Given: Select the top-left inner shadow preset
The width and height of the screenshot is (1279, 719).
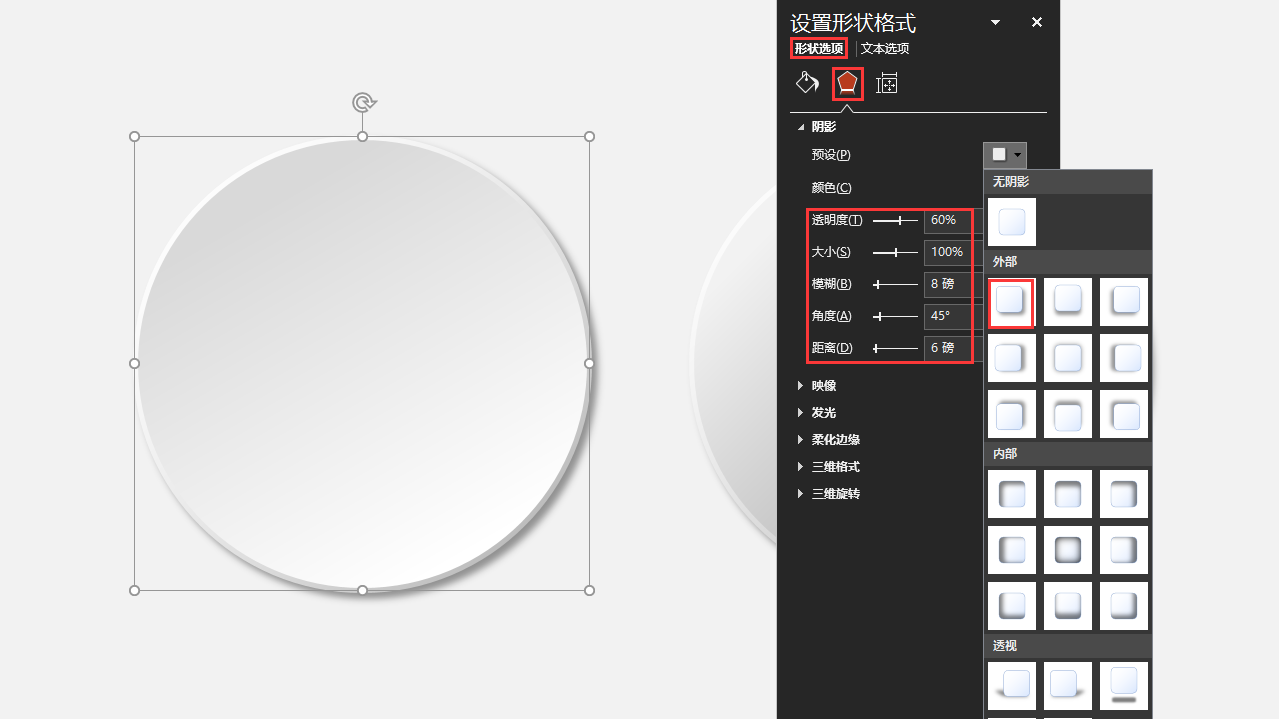Looking at the screenshot, I should point(1011,493).
